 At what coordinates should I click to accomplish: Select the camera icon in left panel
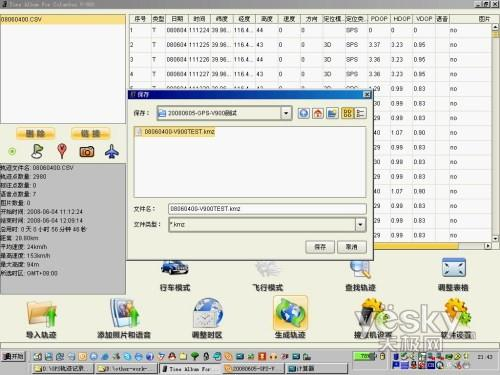click(87, 152)
